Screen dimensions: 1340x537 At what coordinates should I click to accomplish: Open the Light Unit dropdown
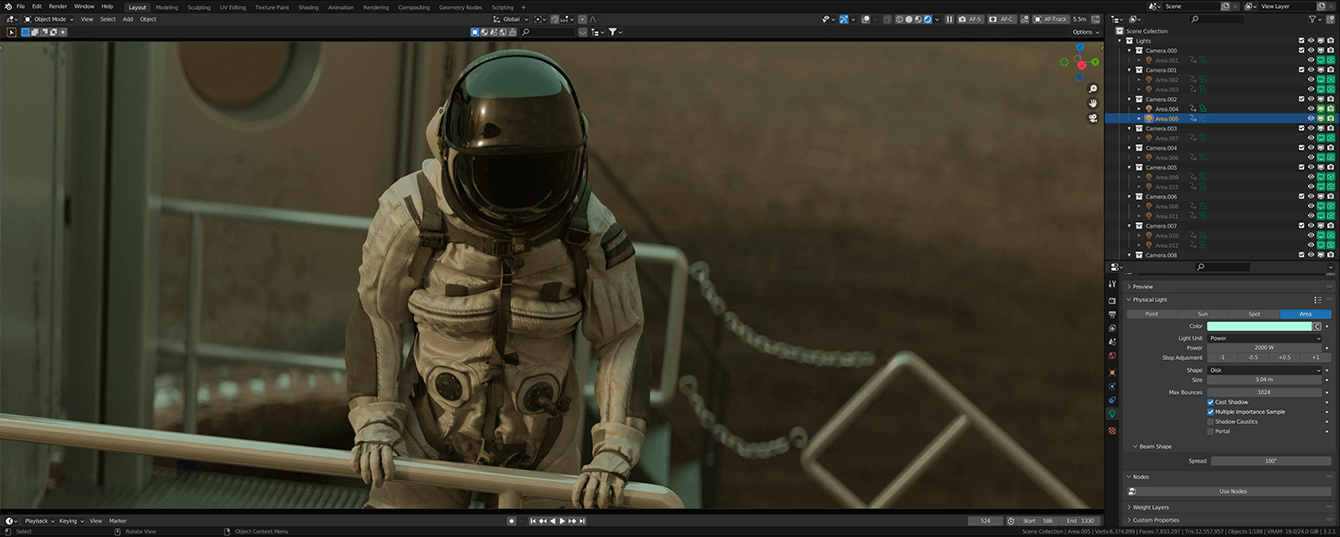coord(1264,338)
